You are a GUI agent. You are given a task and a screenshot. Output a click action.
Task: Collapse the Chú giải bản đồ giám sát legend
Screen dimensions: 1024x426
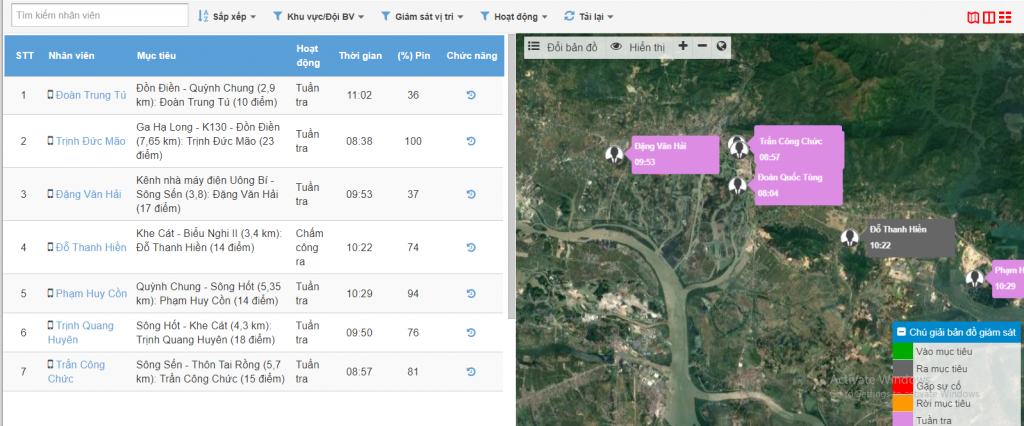(901, 332)
